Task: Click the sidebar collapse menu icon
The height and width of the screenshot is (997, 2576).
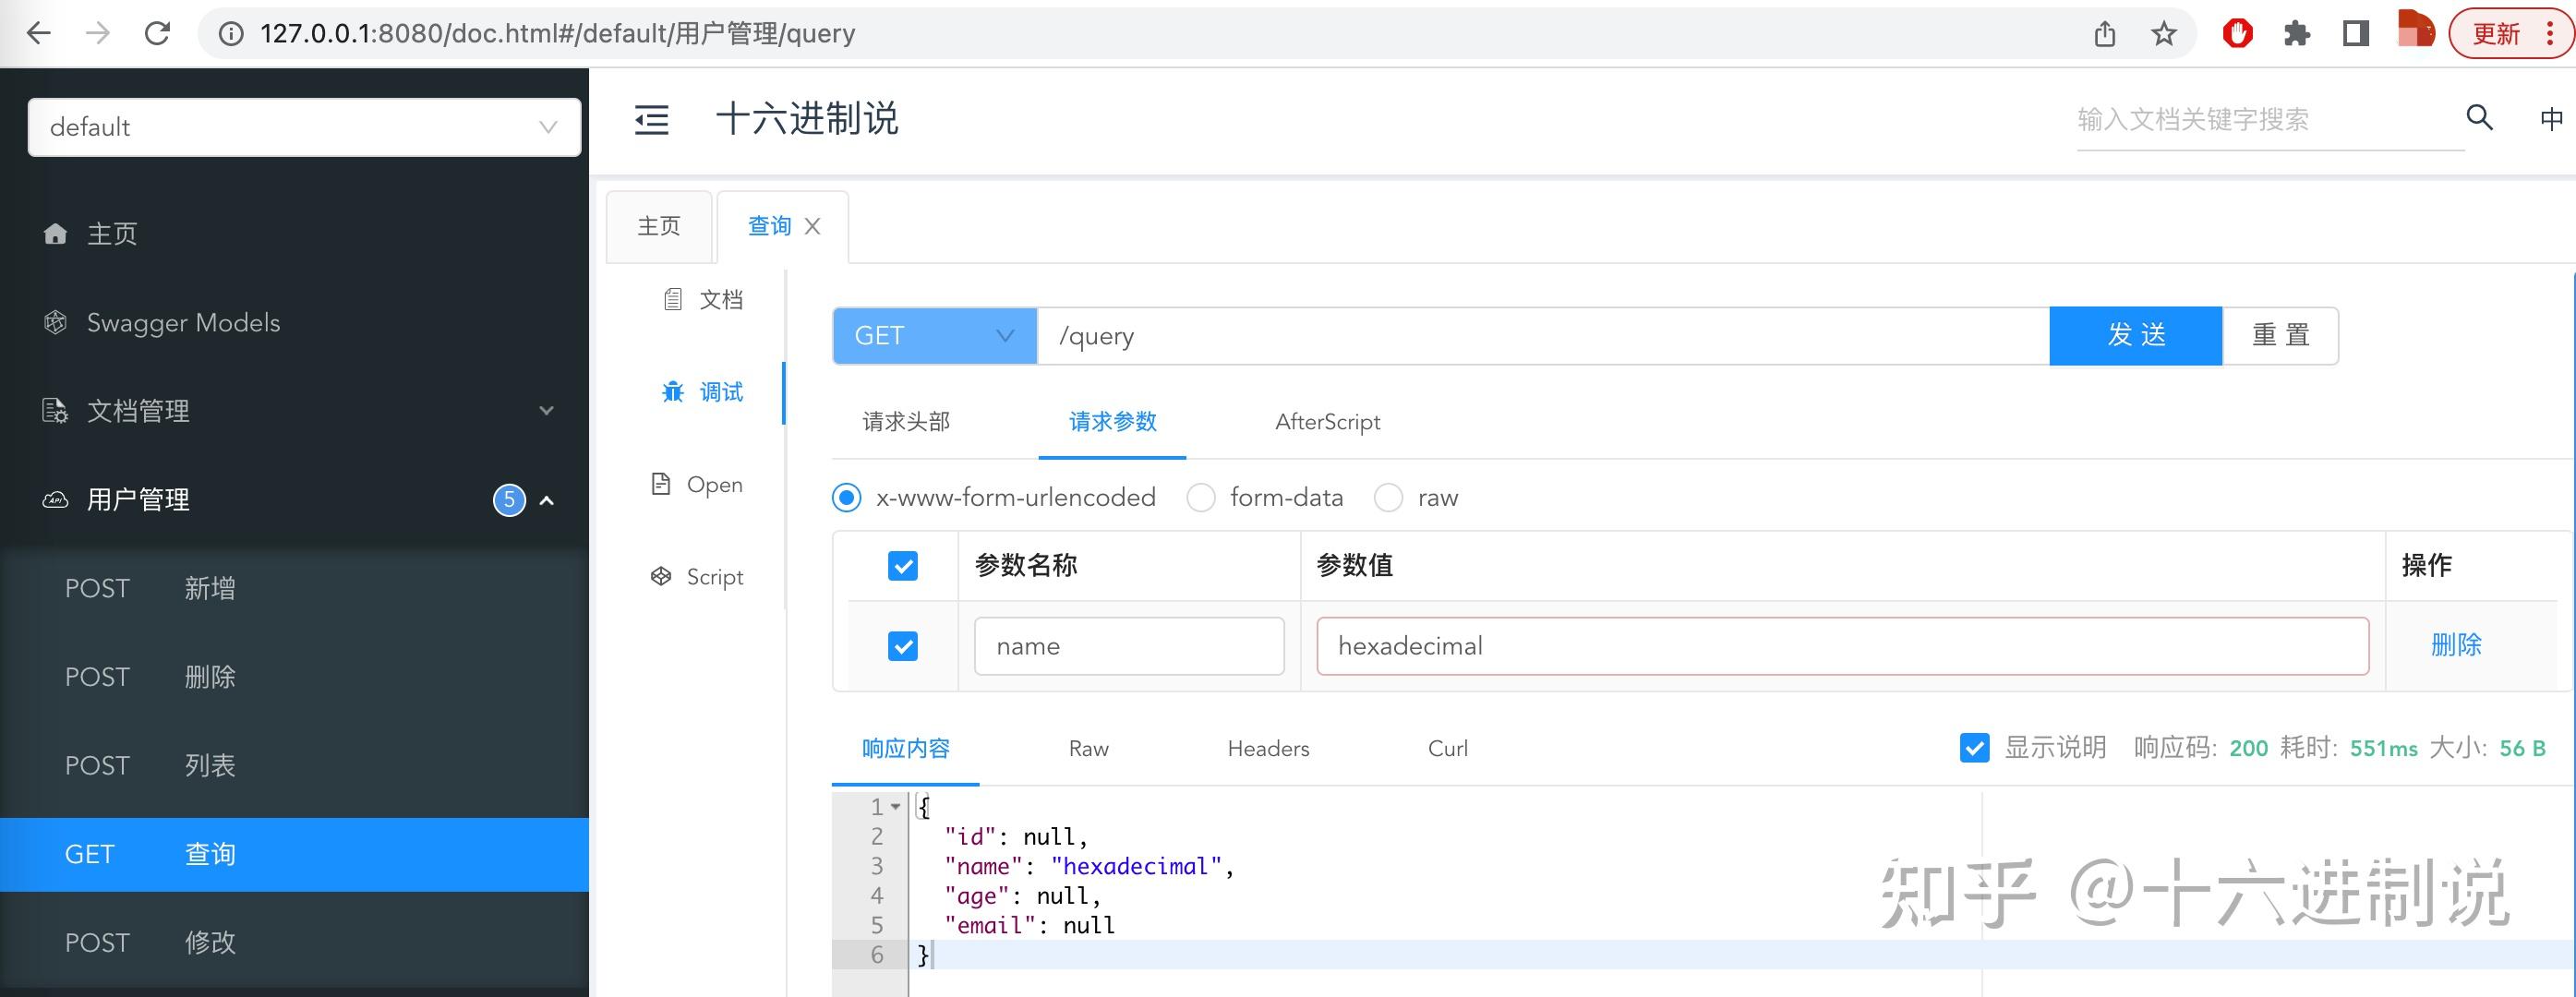Action: (x=651, y=120)
